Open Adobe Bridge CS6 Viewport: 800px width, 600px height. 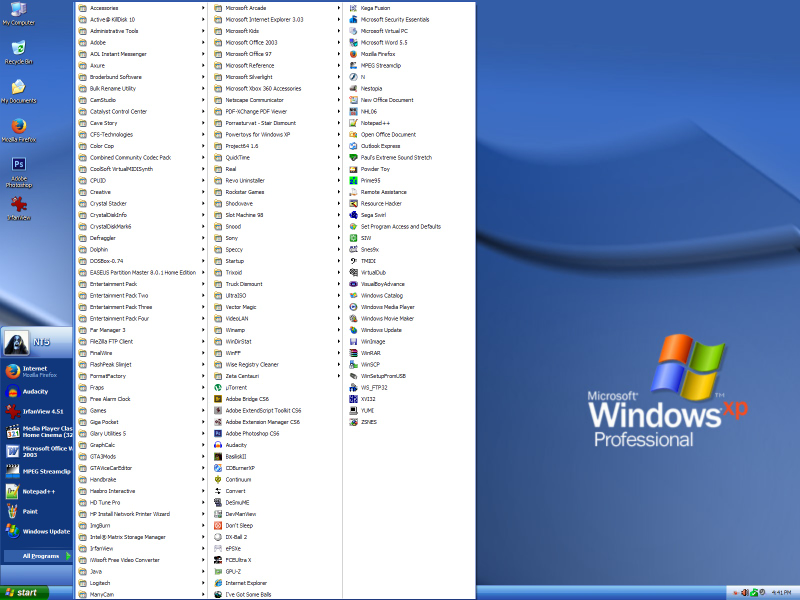(x=247, y=399)
